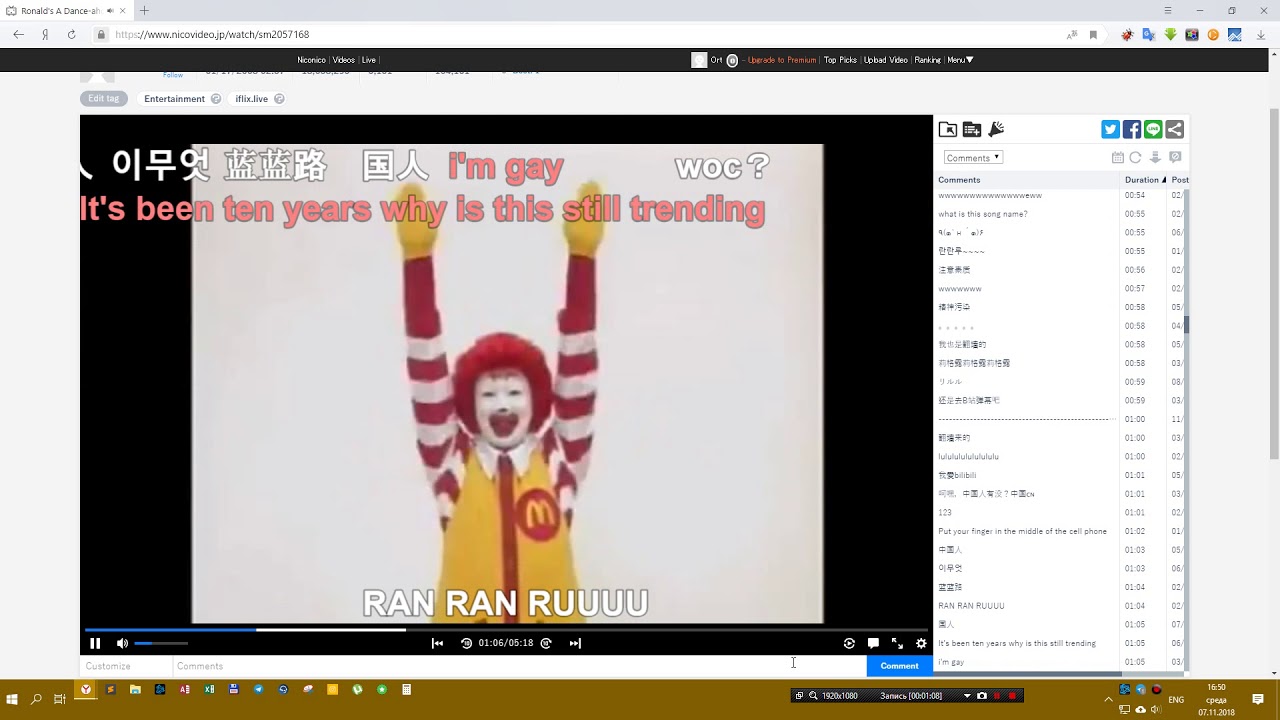Open the comment NG filter icon
The height and width of the screenshot is (720, 1280).
click(x=1175, y=158)
